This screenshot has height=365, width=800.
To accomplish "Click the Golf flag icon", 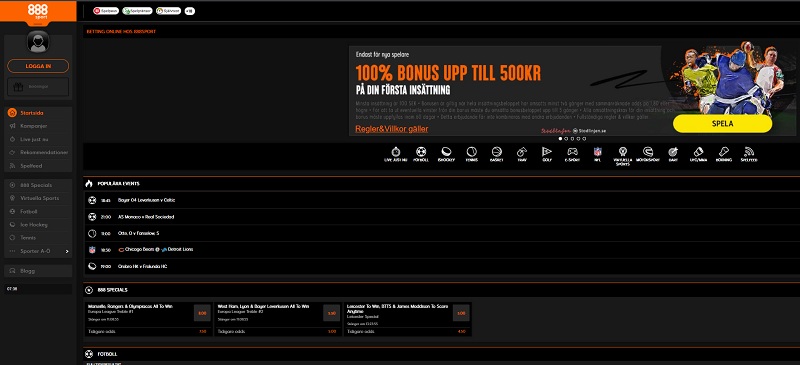I will 547,152.
